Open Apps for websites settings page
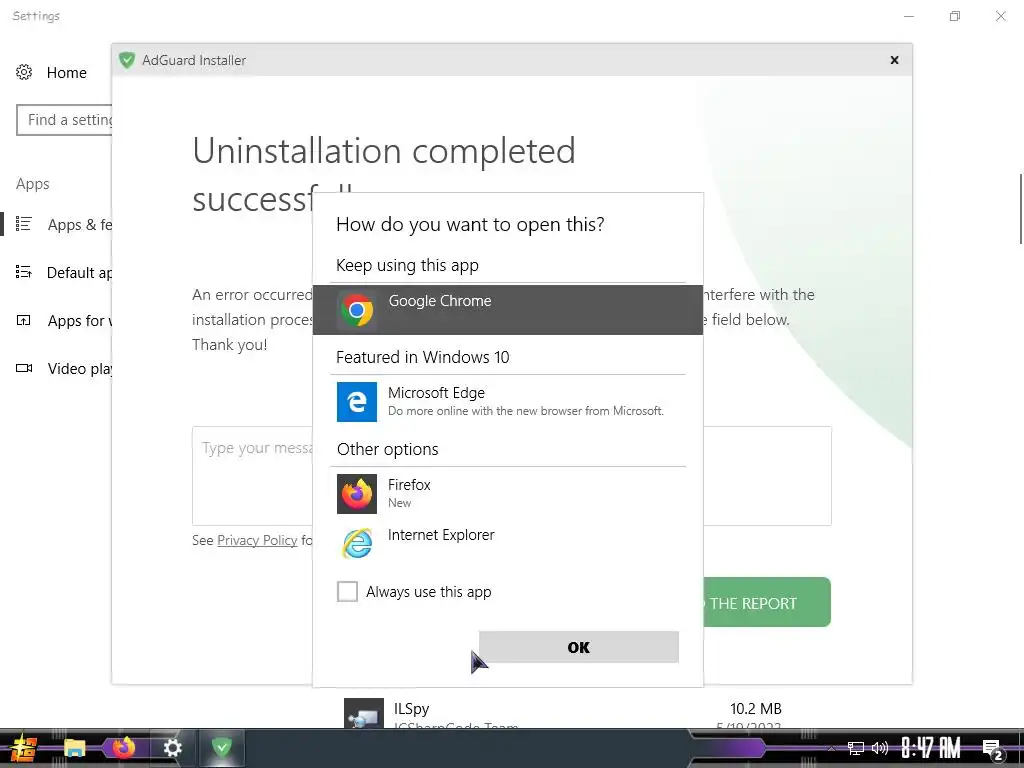This screenshot has height=768, width=1024. (64, 321)
